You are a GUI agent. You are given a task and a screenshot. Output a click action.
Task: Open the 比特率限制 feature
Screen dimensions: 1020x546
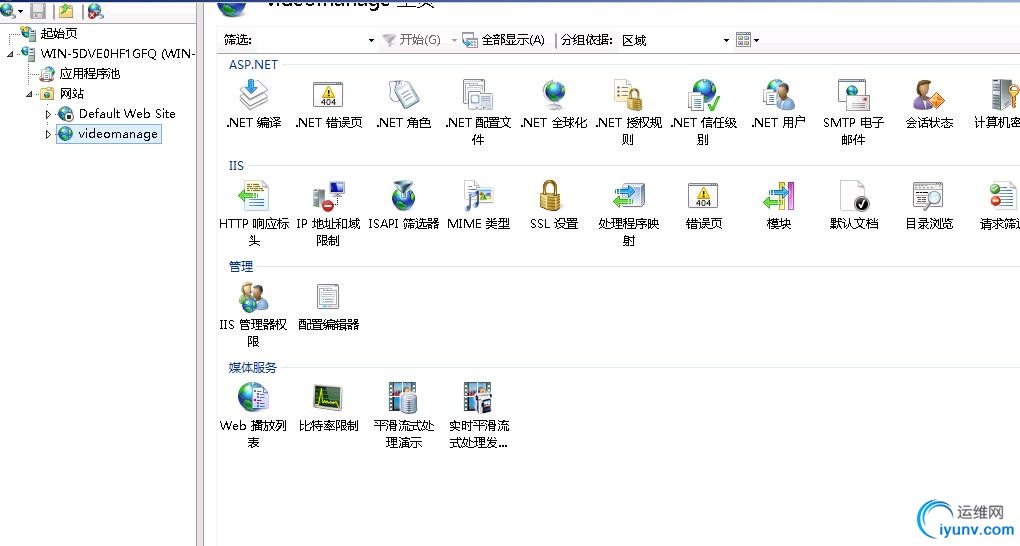329,407
